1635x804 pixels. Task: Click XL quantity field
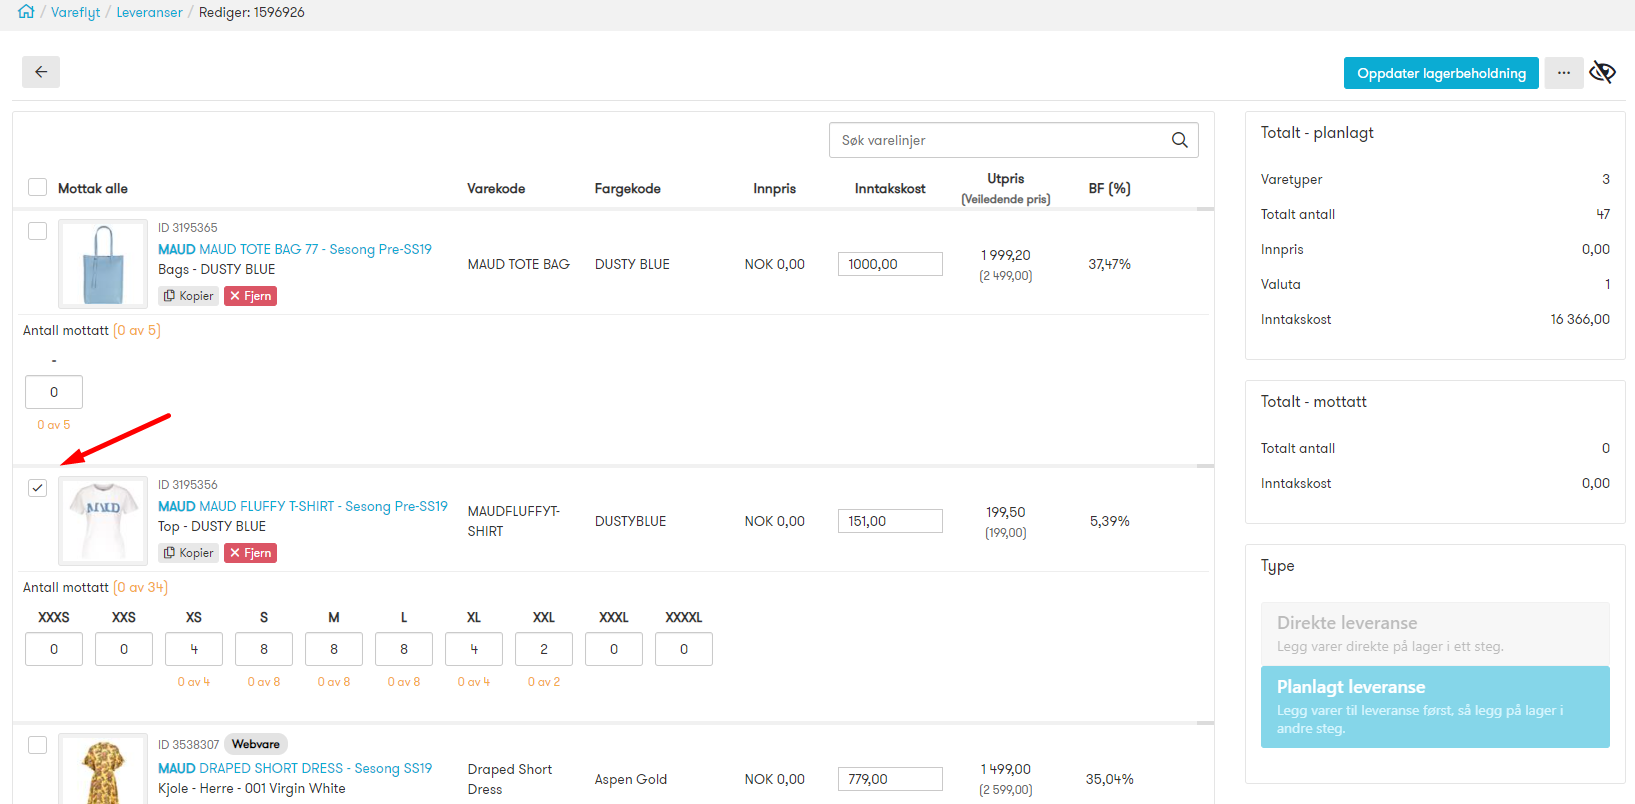[x=474, y=649]
